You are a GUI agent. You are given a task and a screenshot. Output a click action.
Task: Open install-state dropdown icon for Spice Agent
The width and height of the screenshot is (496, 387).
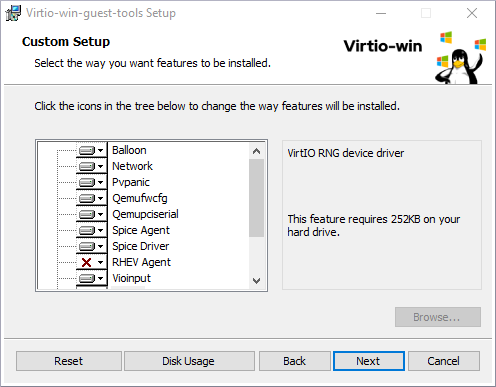(92, 230)
